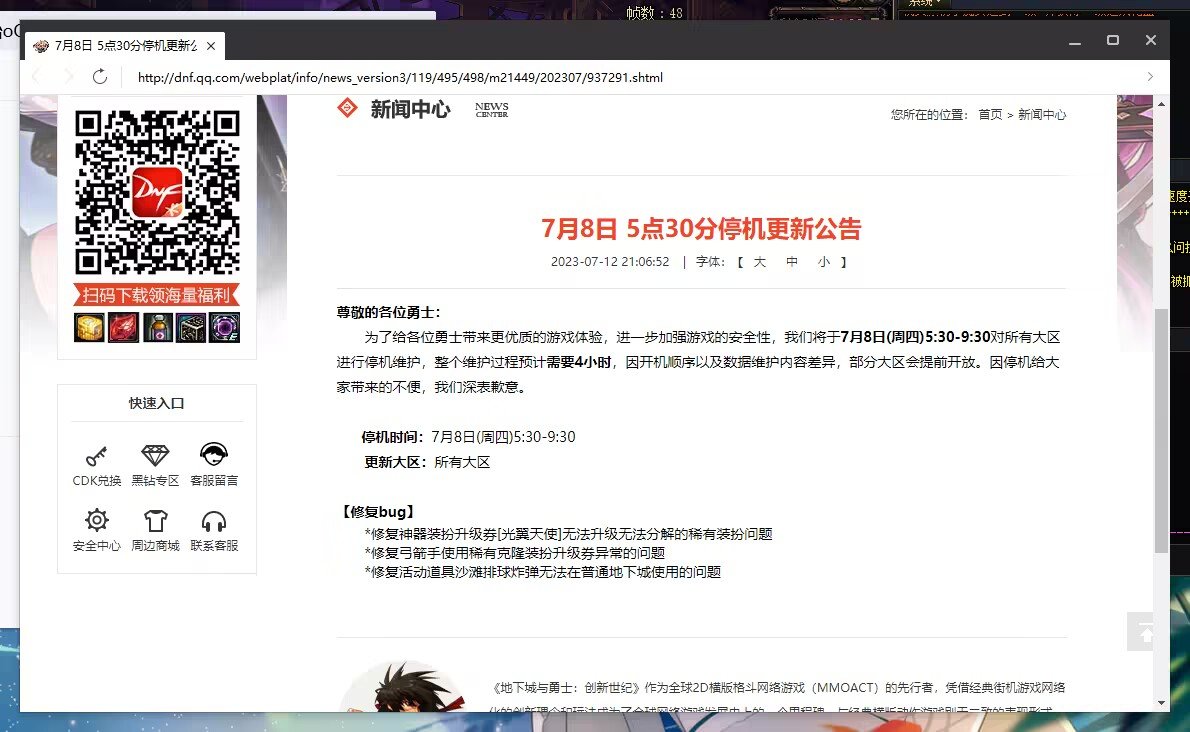Viewport: 1190px width, 732px height.
Task: Click the back-to-top arrow button
Action: tap(1141, 631)
